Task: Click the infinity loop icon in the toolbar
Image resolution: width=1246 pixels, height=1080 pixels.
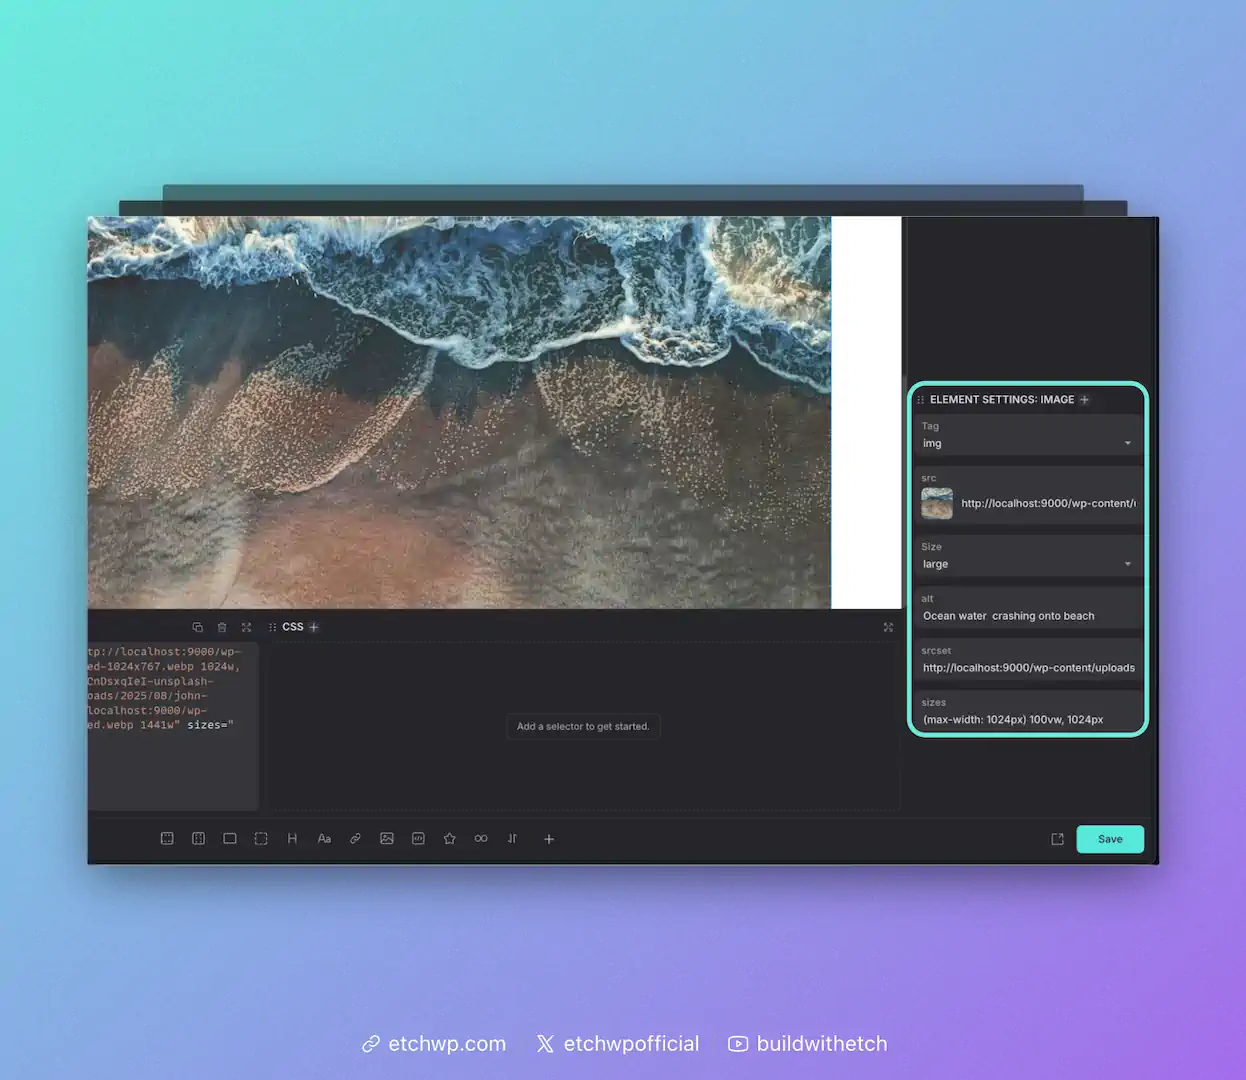Action: (x=481, y=839)
